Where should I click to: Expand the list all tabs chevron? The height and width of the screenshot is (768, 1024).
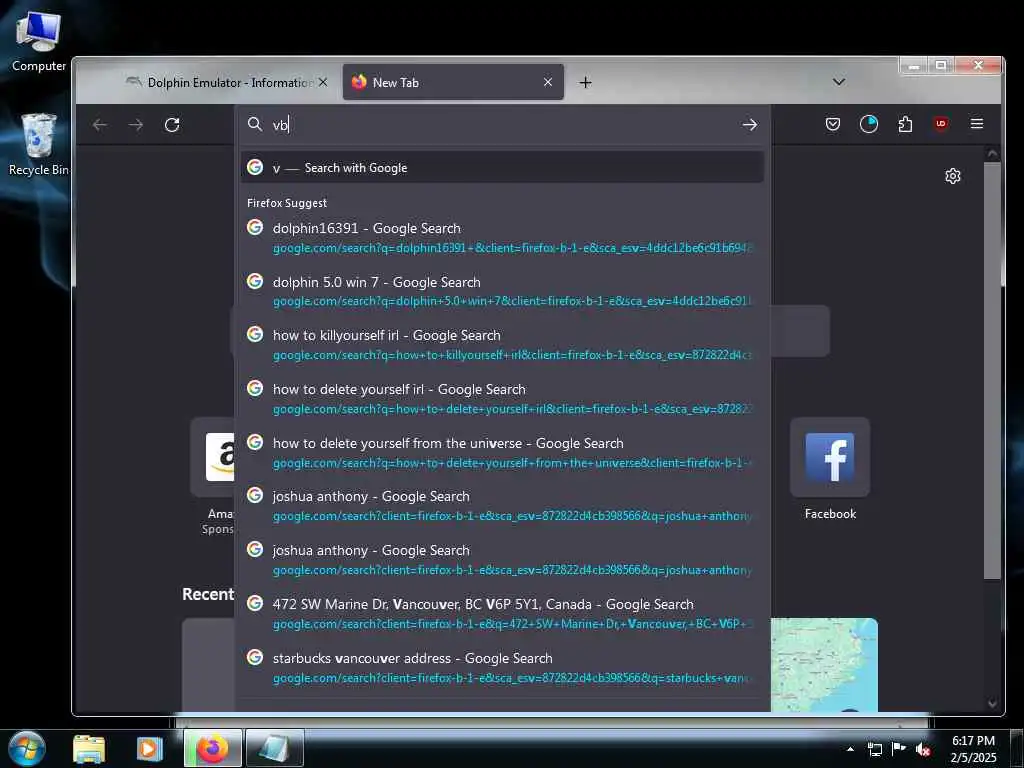(839, 82)
